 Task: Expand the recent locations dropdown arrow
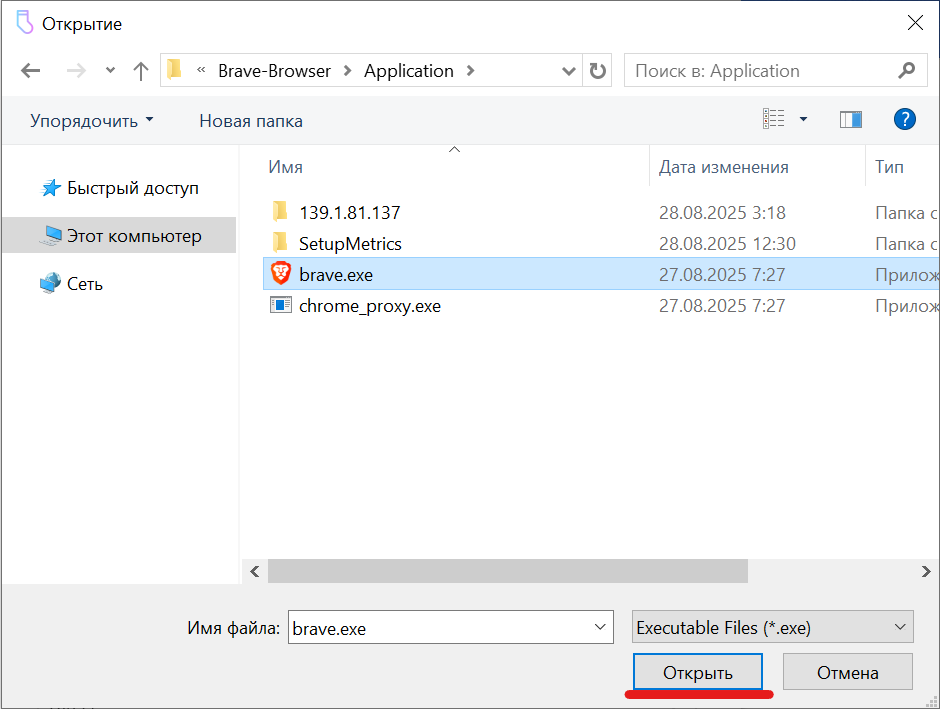pyautogui.click(x=110, y=71)
